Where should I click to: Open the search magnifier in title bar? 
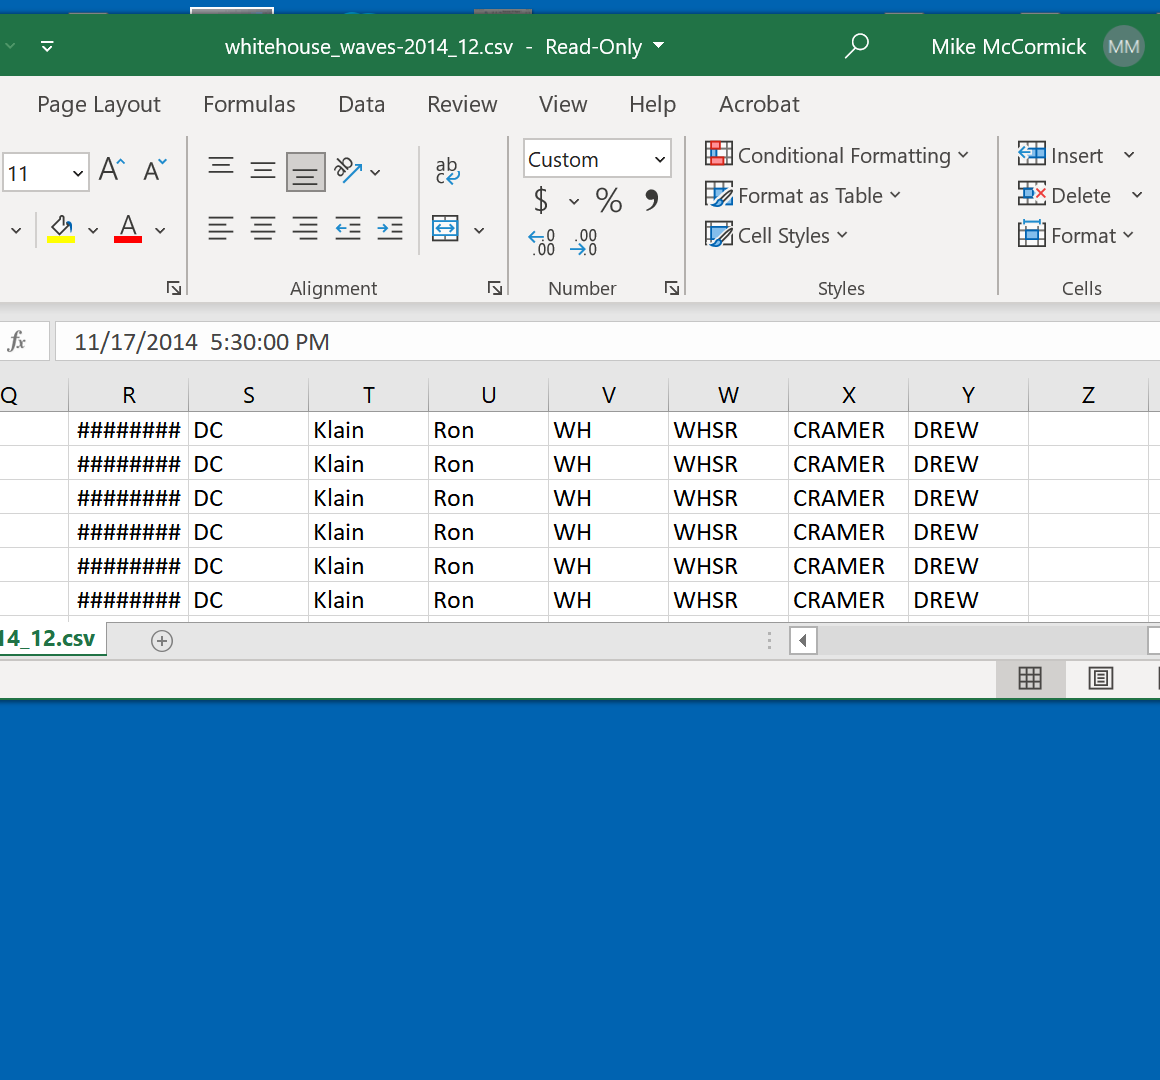tap(856, 46)
